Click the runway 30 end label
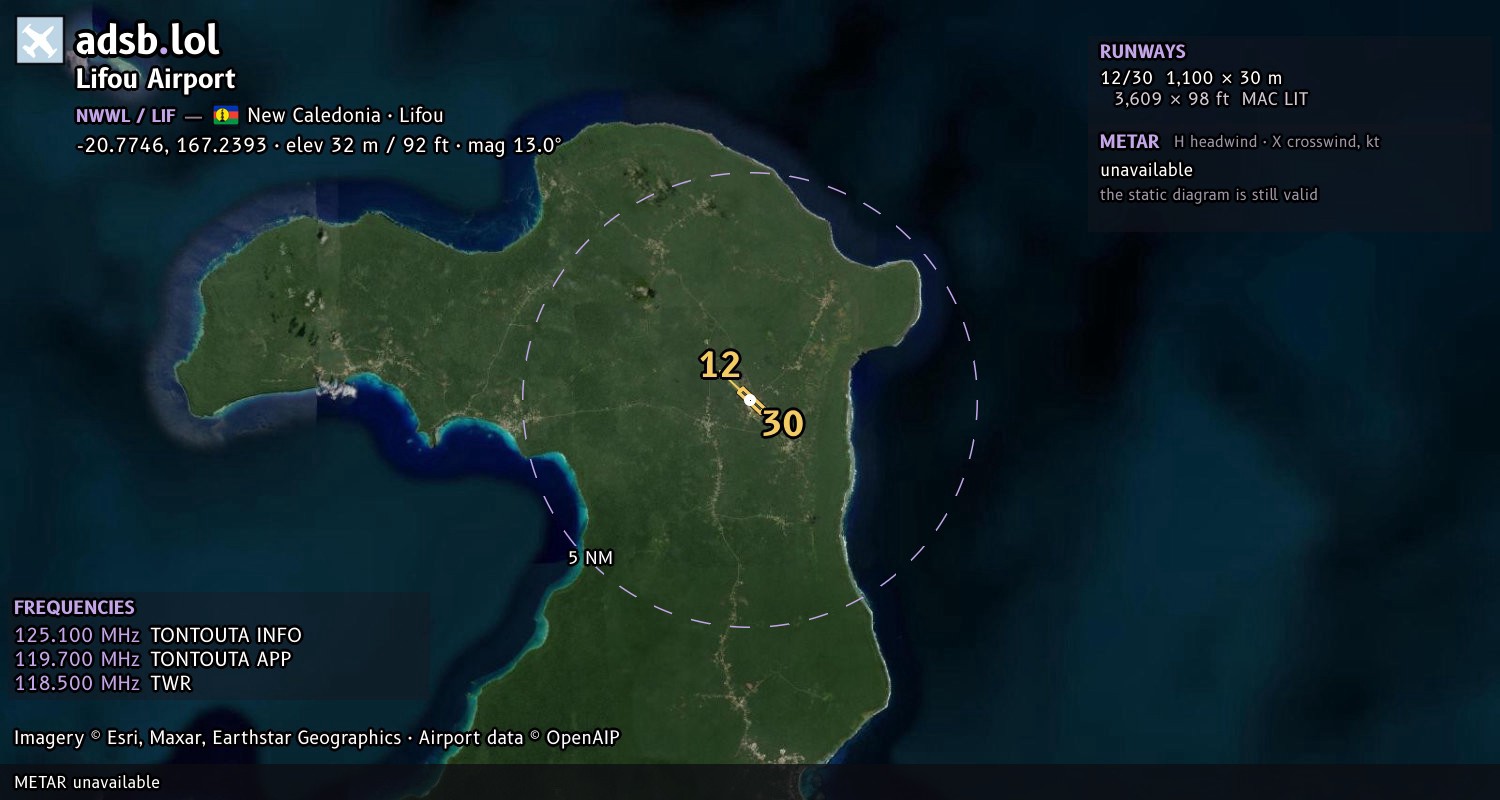This screenshot has width=1500, height=800. [x=783, y=424]
